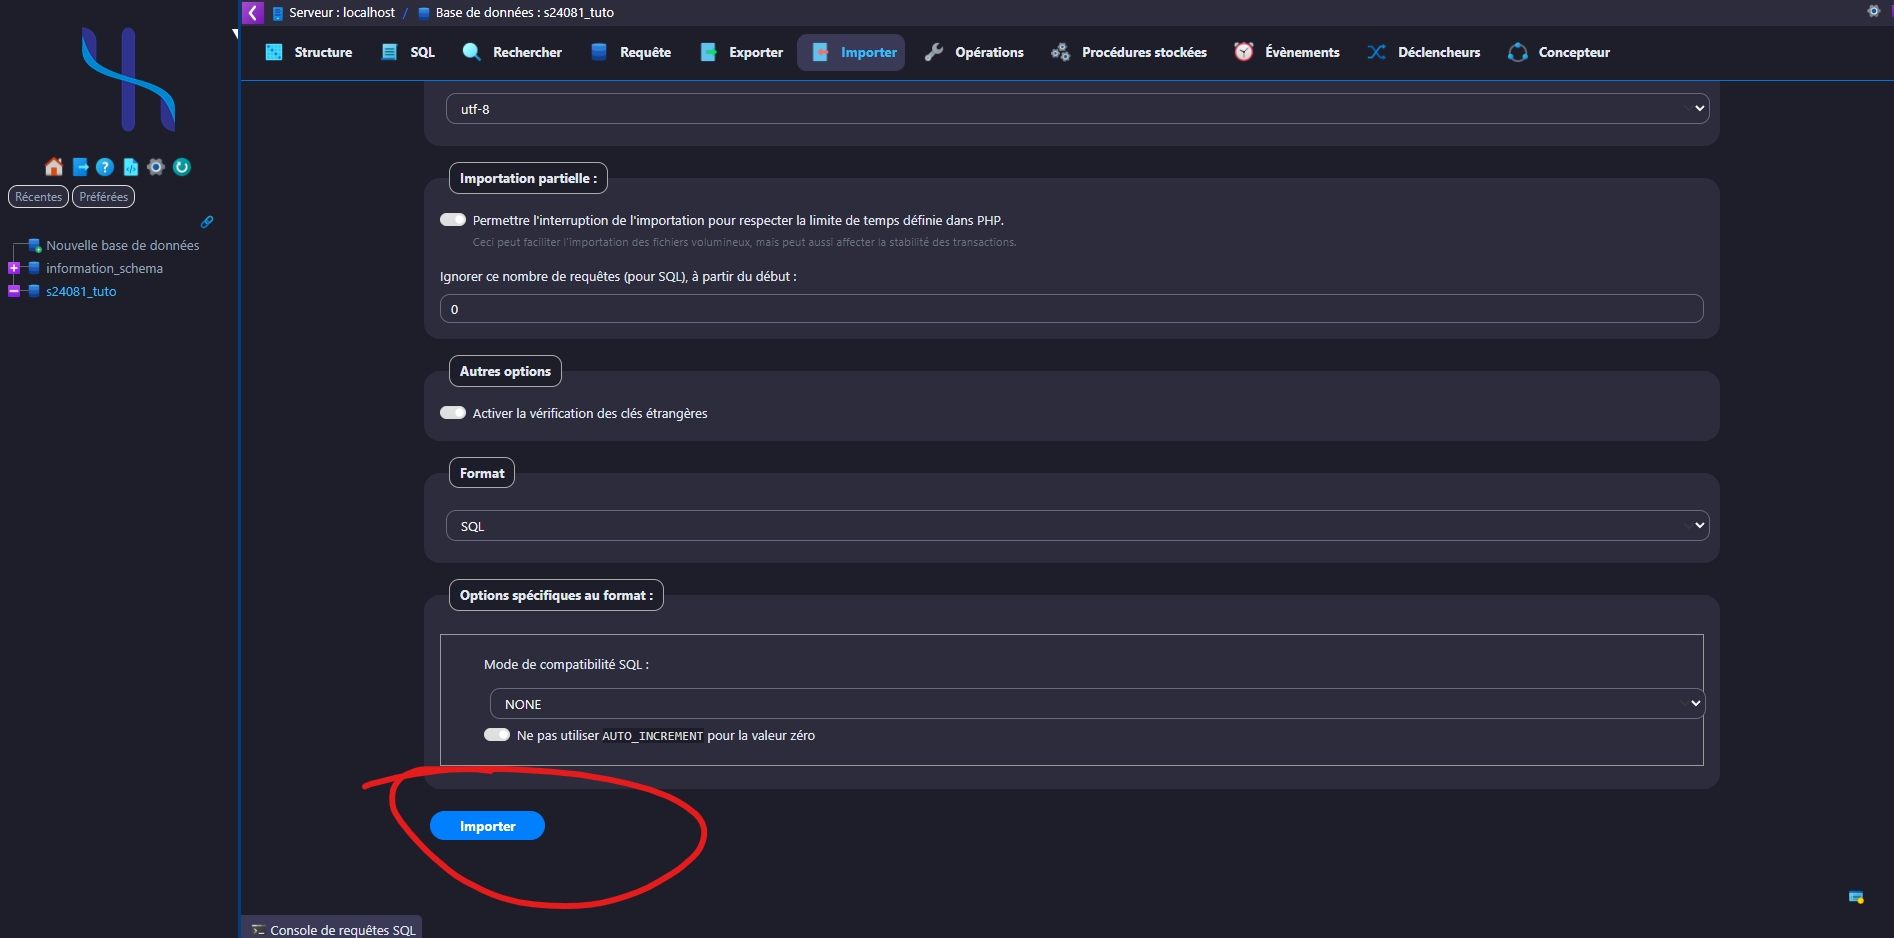
Task: Enable foreign key checks toggle
Action: pos(453,413)
